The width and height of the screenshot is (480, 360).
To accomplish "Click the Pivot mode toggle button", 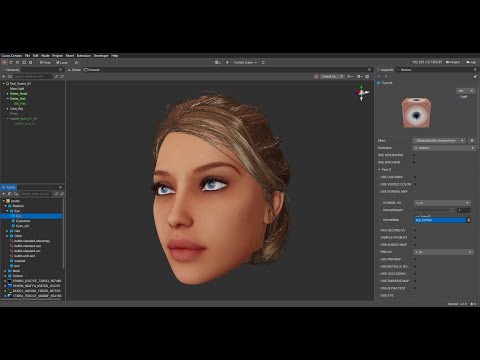I will (x=45, y=62).
